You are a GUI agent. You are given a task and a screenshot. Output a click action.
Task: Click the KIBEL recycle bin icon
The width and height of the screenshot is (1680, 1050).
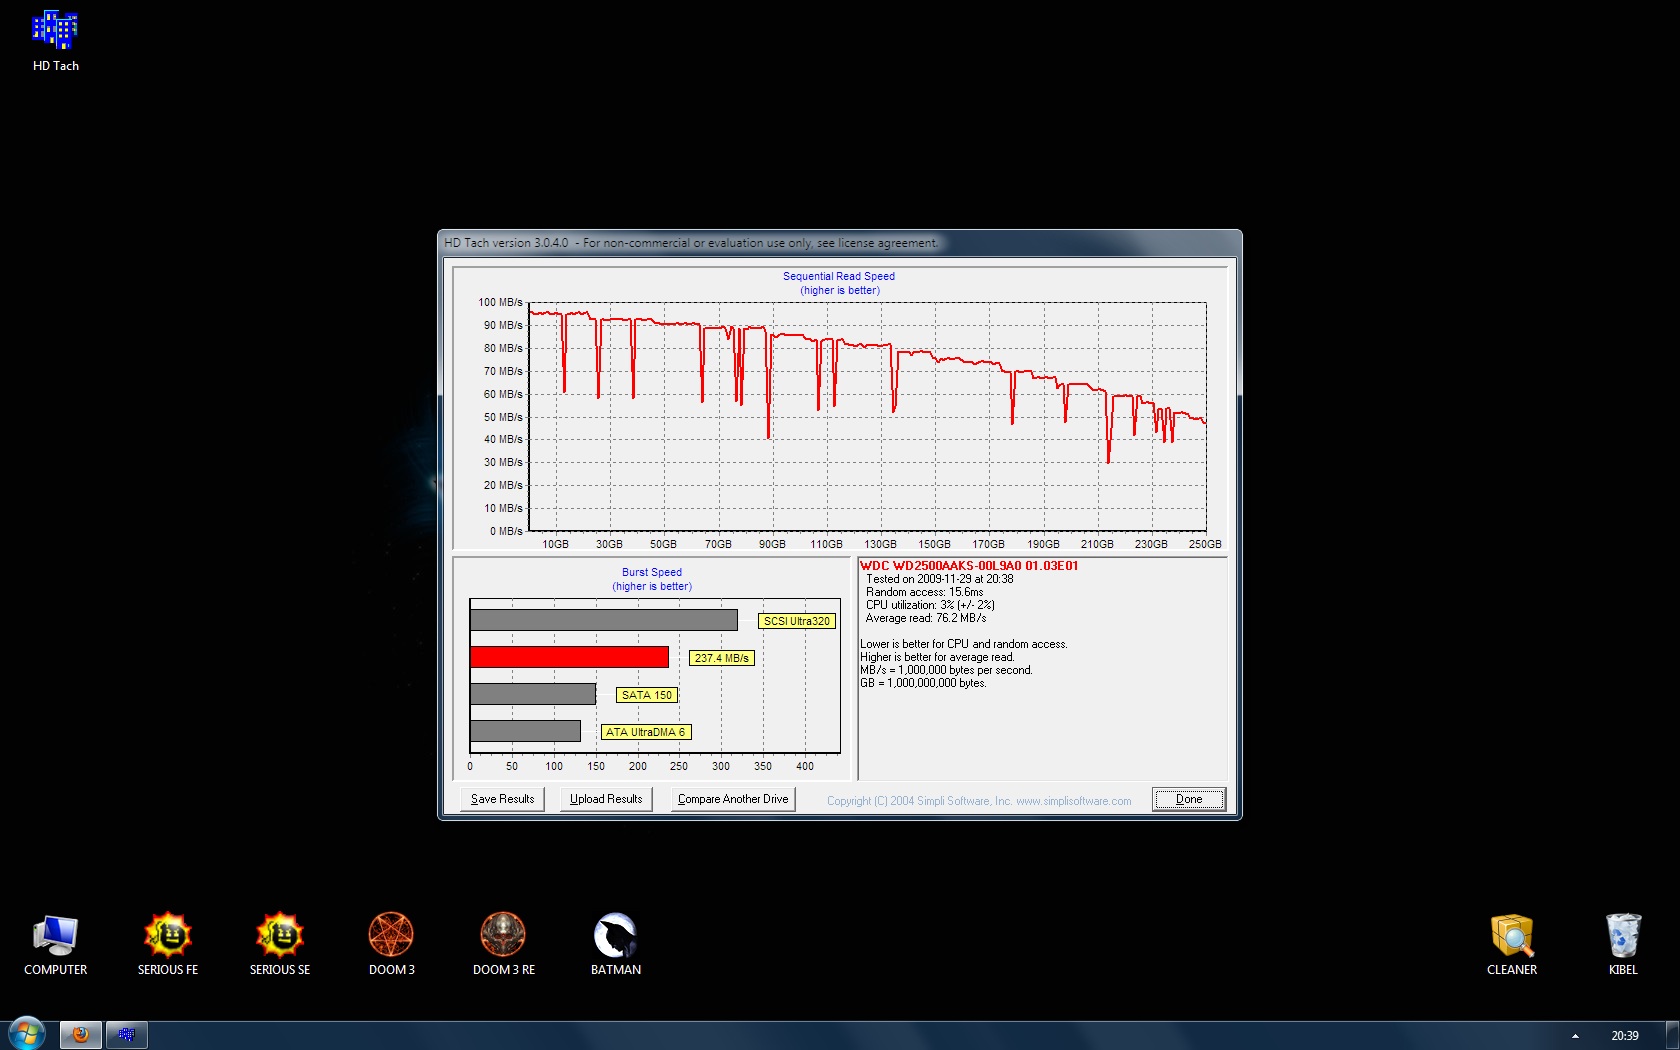pos(1624,944)
